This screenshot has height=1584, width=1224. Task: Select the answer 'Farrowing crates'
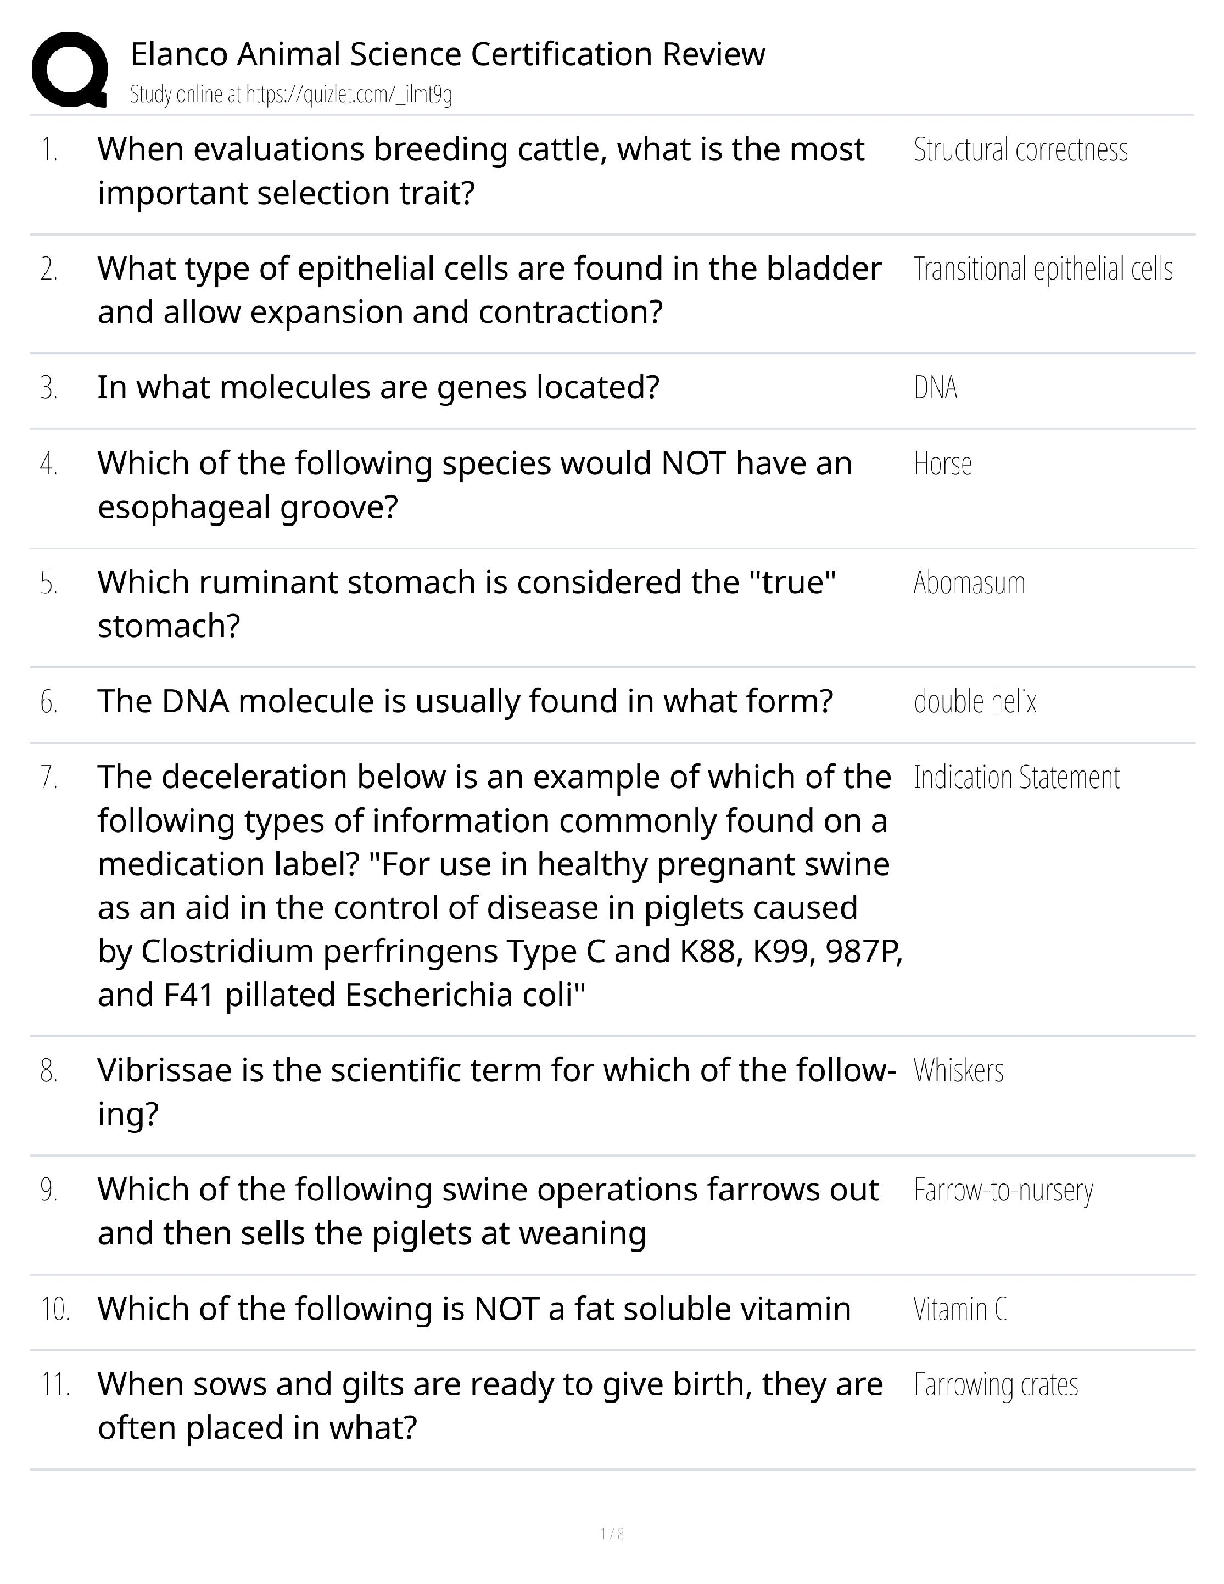pyautogui.click(x=995, y=1385)
